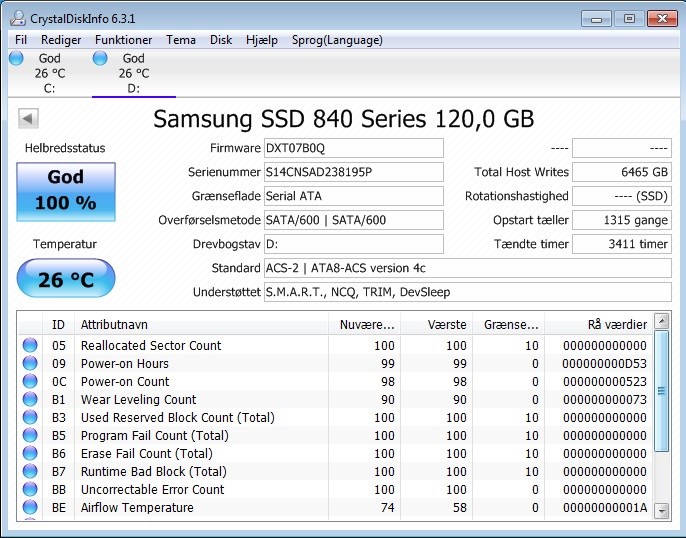This screenshot has width=686, height=538.
Task: Click status orb of Uncorrectable Error Count row
Action: pos(30,489)
